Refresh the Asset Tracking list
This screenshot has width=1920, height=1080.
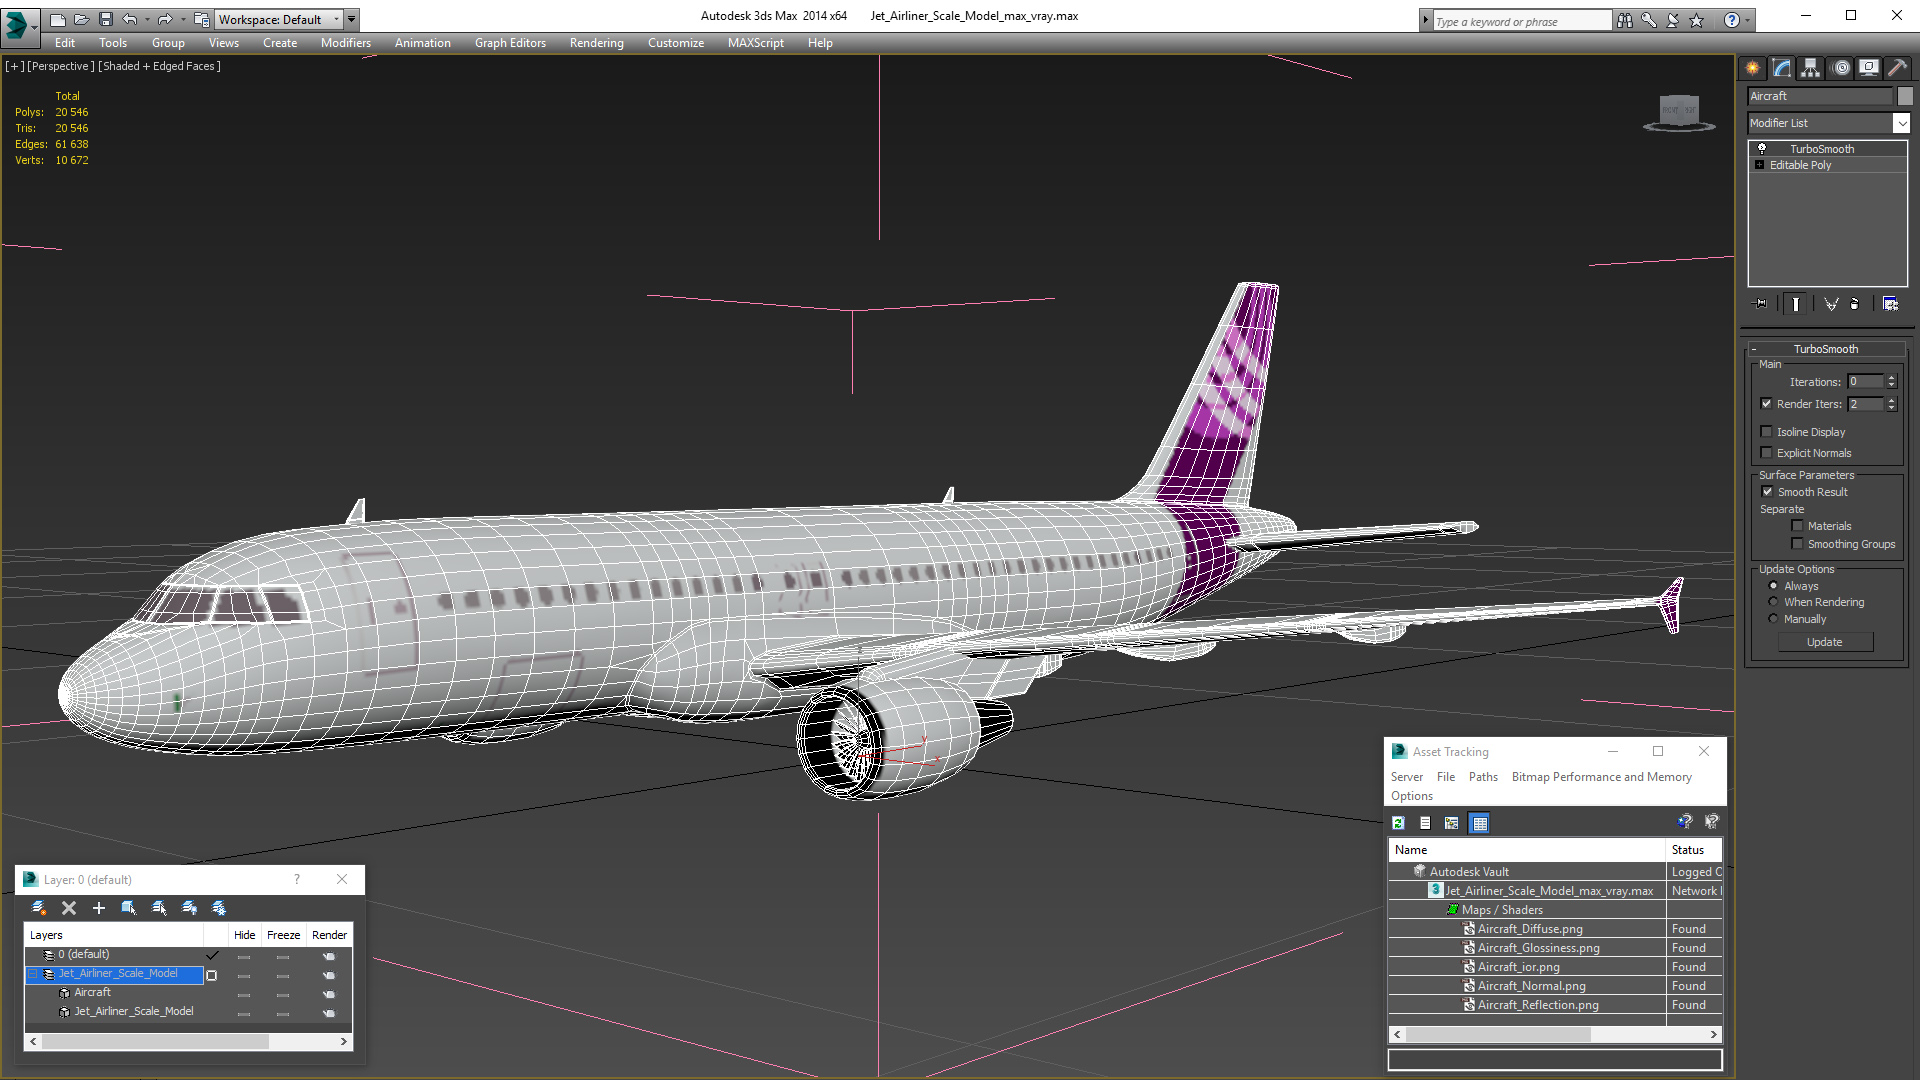(x=1399, y=823)
